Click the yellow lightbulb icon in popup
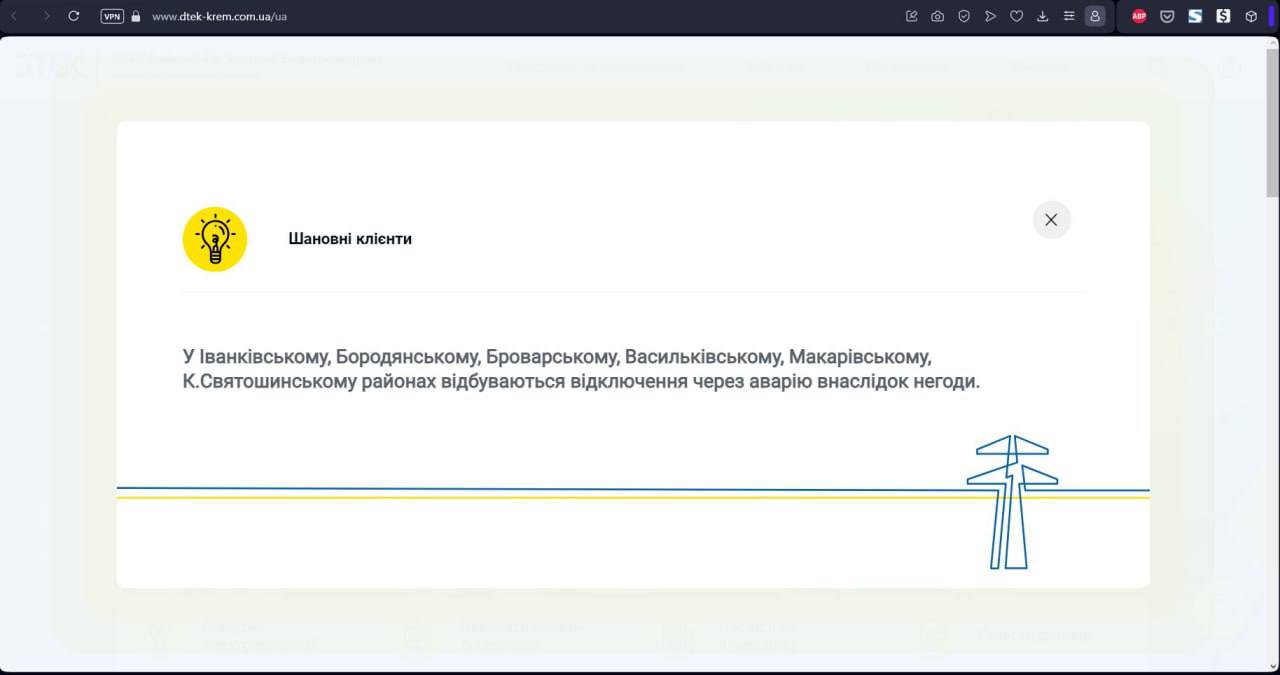 point(214,239)
